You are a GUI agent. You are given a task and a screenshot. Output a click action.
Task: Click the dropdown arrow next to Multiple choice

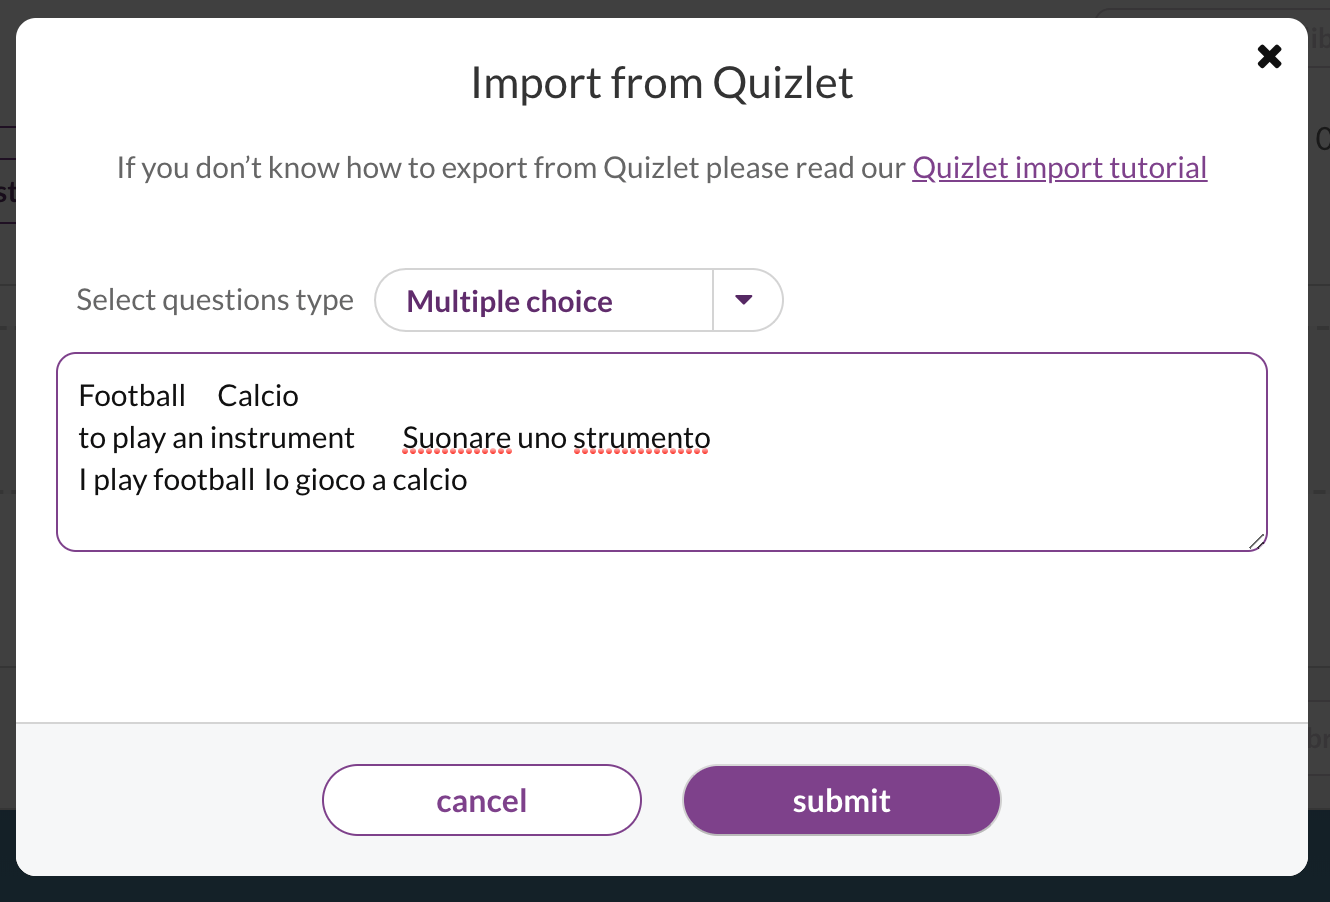pyautogui.click(x=746, y=300)
